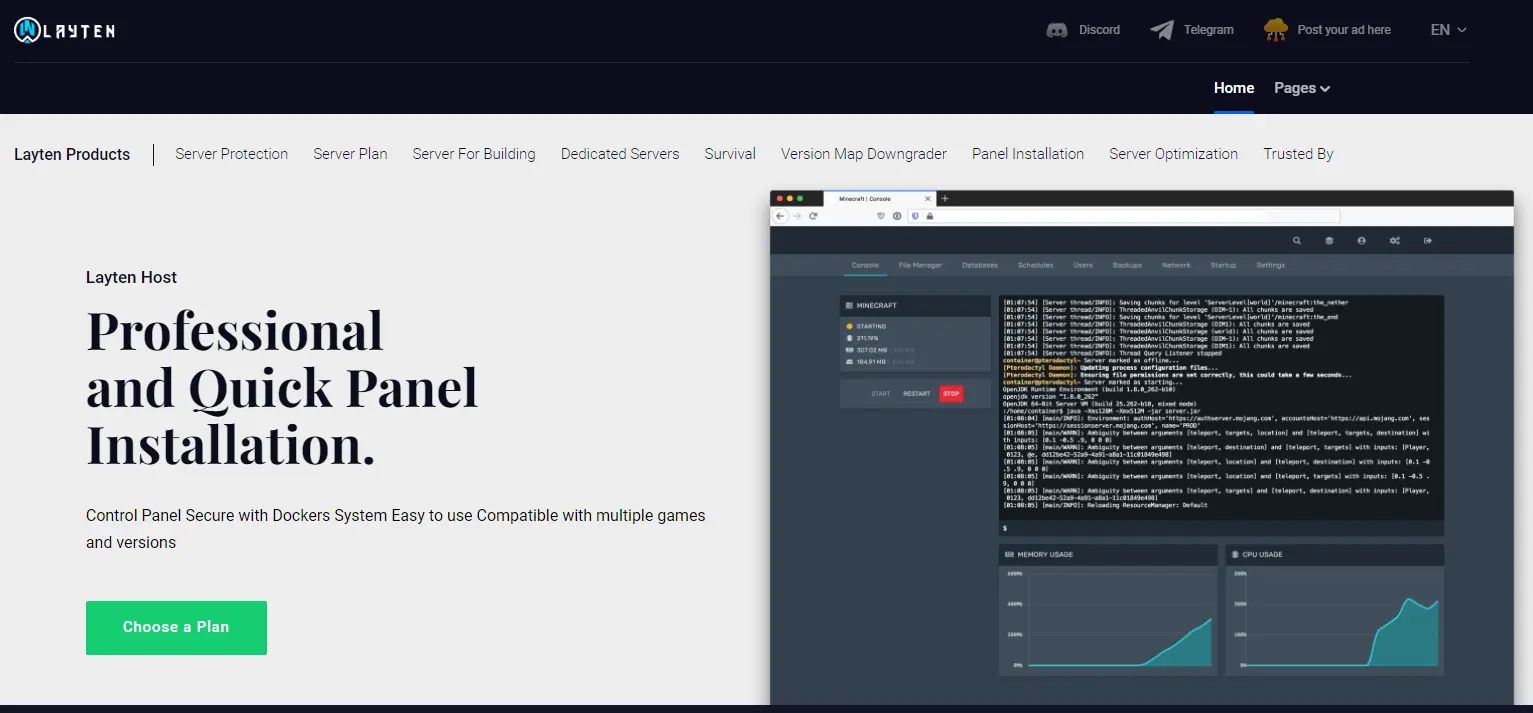Open the Discord link icon
This screenshot has width=1533, height=713.
pos(1057,30)
